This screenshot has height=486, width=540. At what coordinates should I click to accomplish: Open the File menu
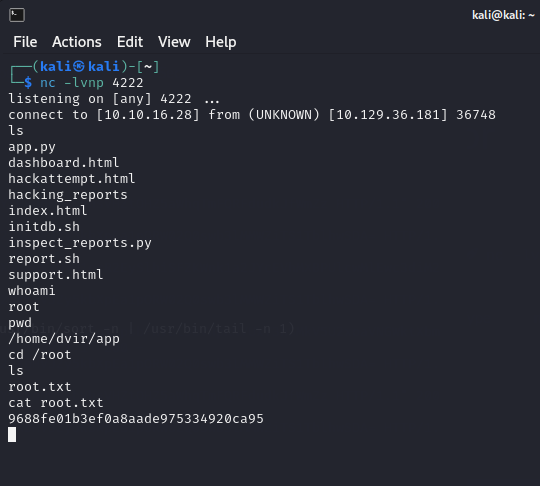(25, 42)
